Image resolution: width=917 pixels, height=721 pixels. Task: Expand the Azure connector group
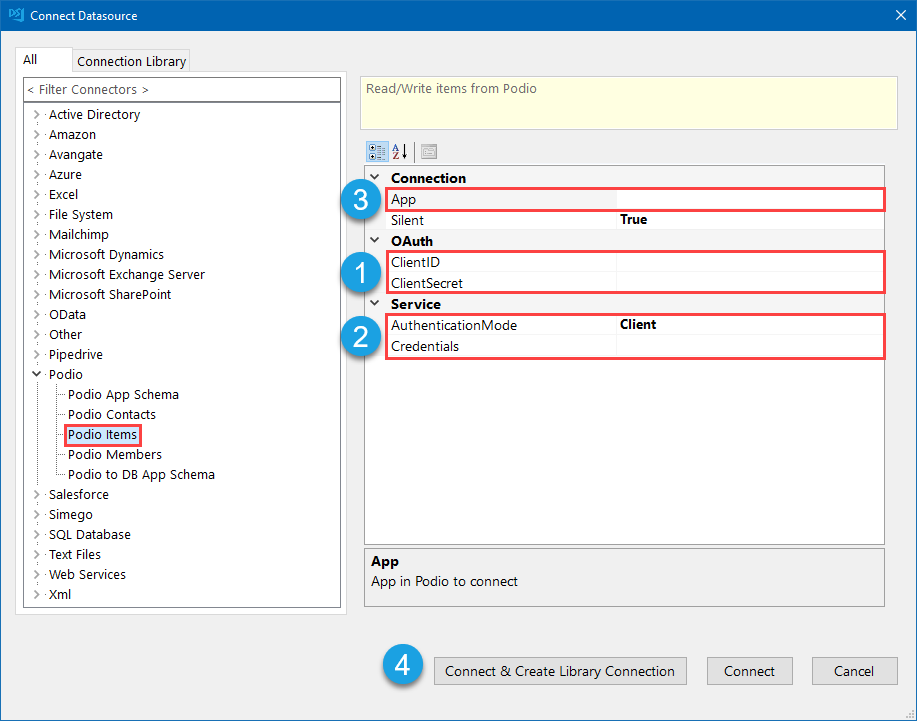36,174
